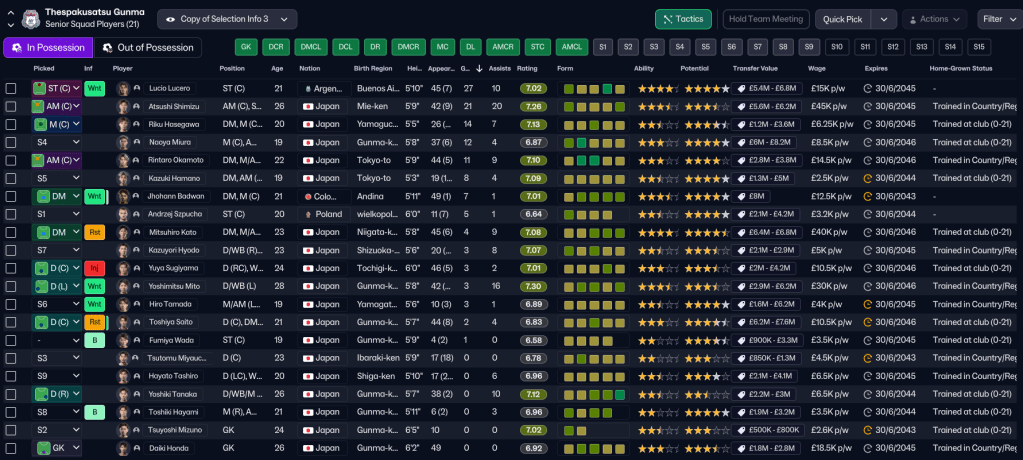Click the contract expiry icon for Kazuki Hamano
This screenshot has height=460, width=1023.
point(868,178)
